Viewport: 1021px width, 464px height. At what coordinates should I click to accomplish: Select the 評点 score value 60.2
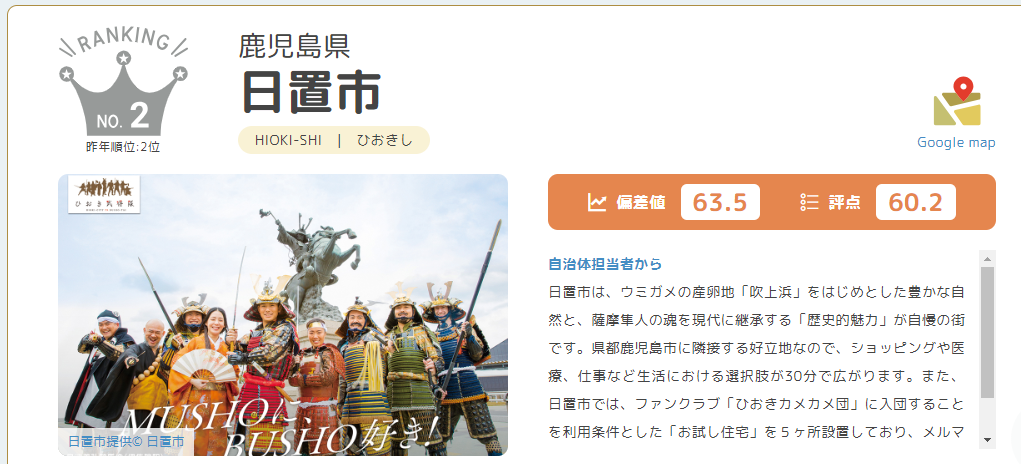tap(916, 202)
